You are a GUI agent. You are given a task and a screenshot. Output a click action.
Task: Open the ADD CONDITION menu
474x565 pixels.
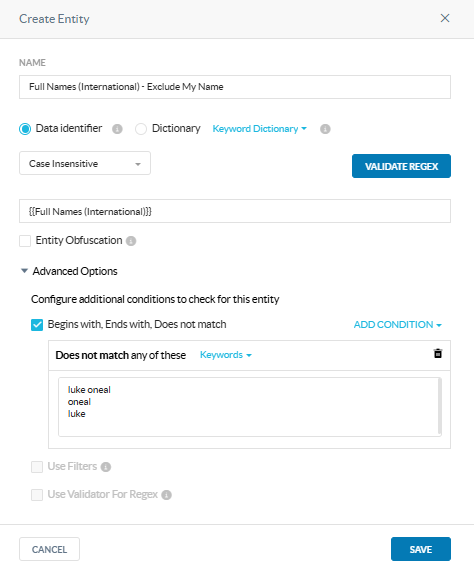[398, 325]
